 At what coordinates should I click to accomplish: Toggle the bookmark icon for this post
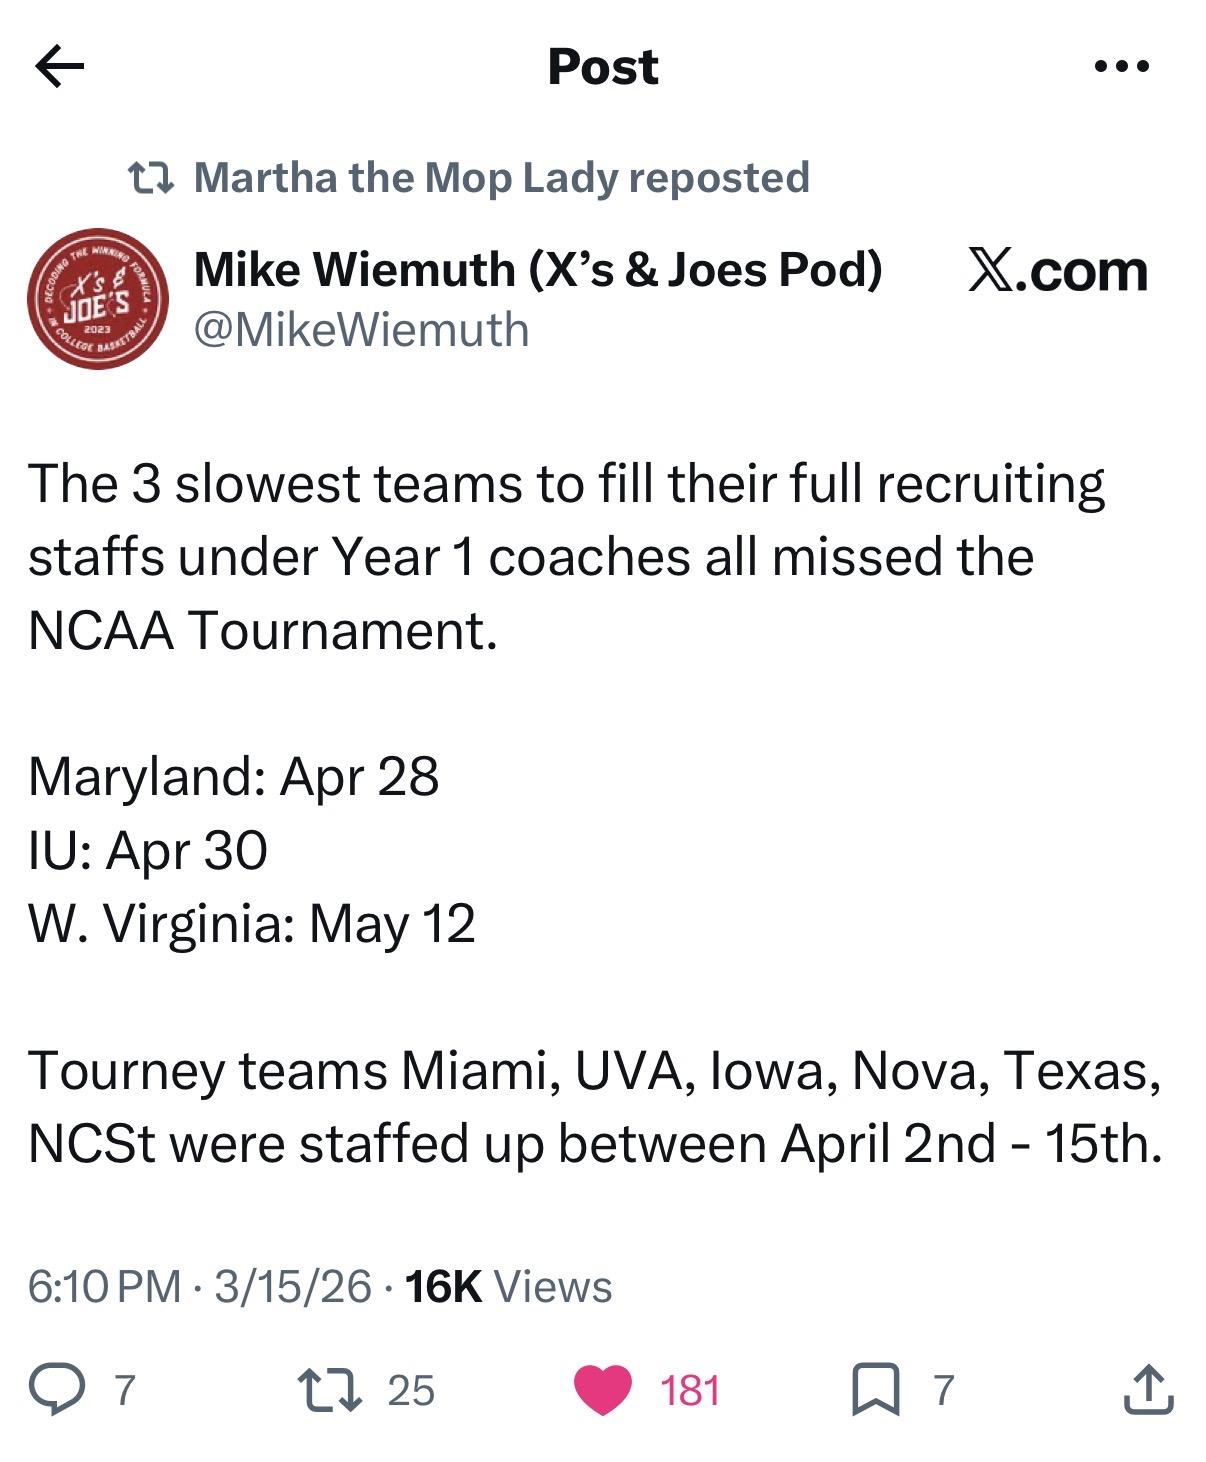click(x=875, y=1391)
